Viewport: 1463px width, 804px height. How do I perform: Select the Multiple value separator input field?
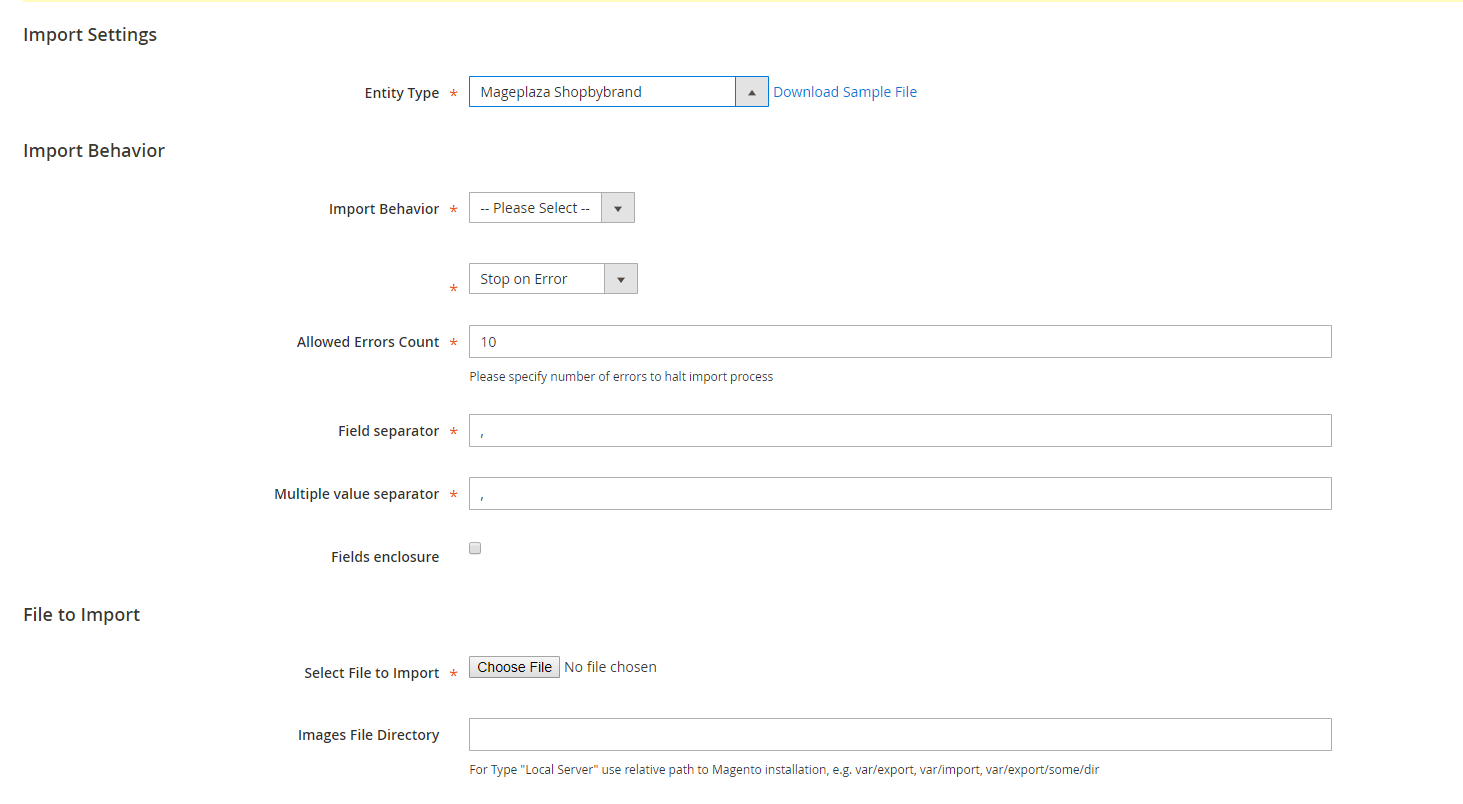900,494
